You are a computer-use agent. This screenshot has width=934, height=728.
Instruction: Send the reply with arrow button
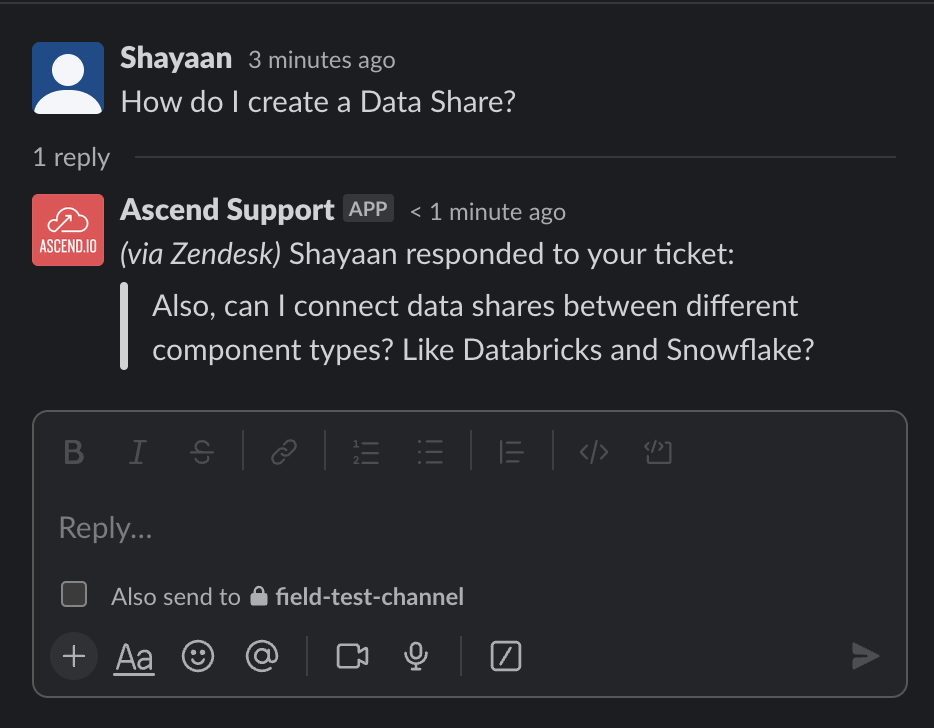pyautogui.click(x=865, y=657)
